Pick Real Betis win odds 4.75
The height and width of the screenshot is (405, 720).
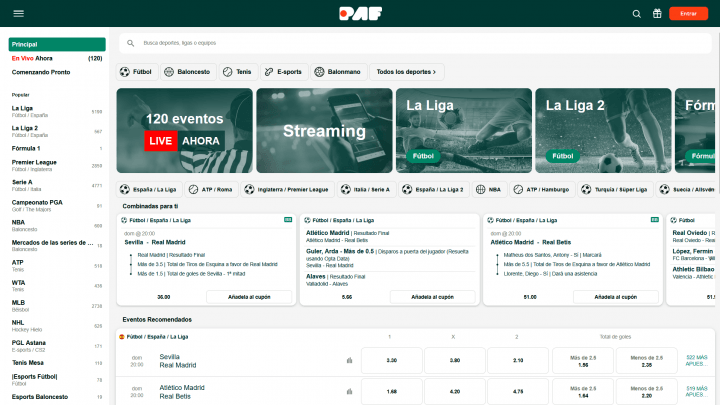pos(518,392)
